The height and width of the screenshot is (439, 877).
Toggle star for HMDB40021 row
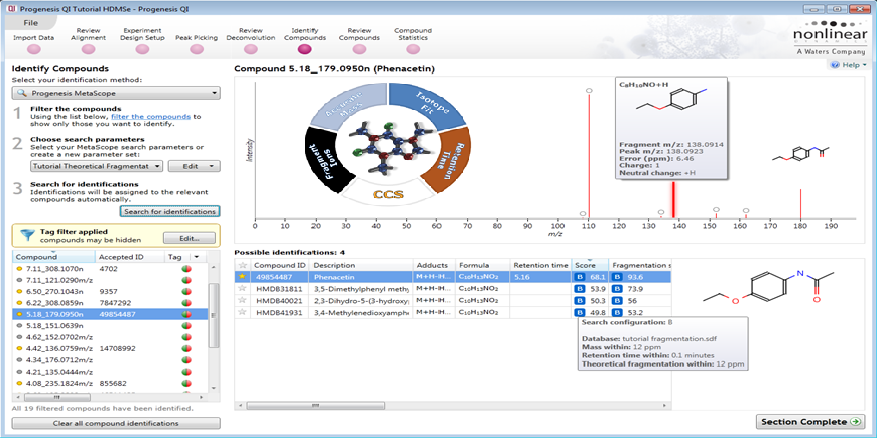[242, 300]
